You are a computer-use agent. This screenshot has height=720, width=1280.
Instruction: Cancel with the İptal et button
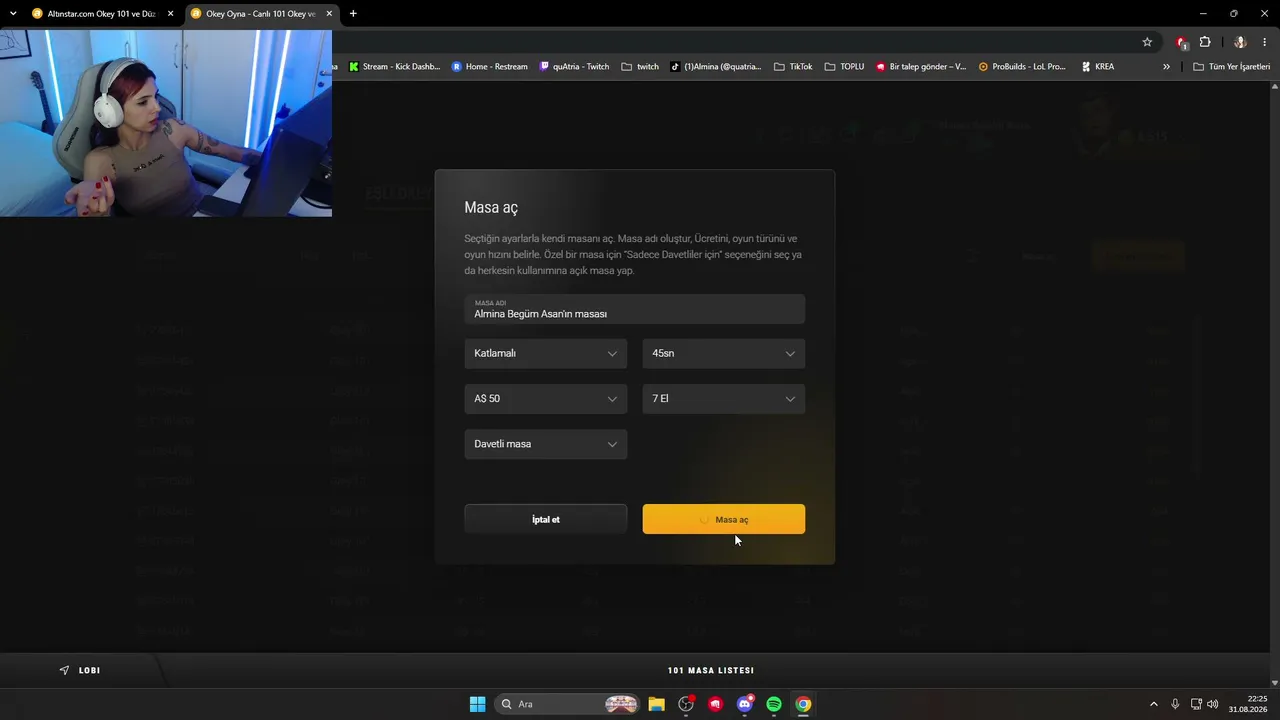tap(545, 519)
